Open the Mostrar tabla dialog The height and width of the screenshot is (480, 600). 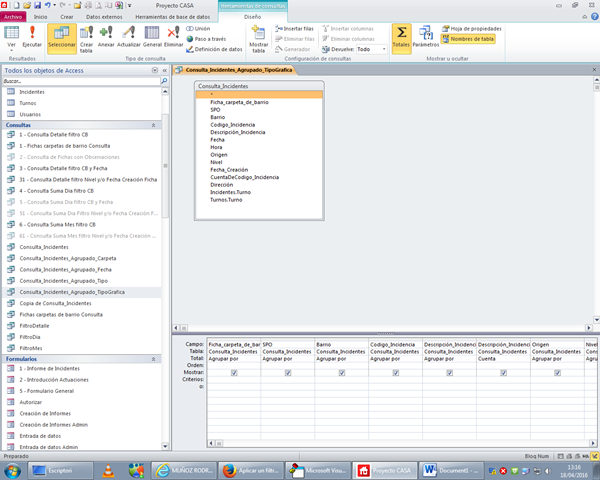258,40
